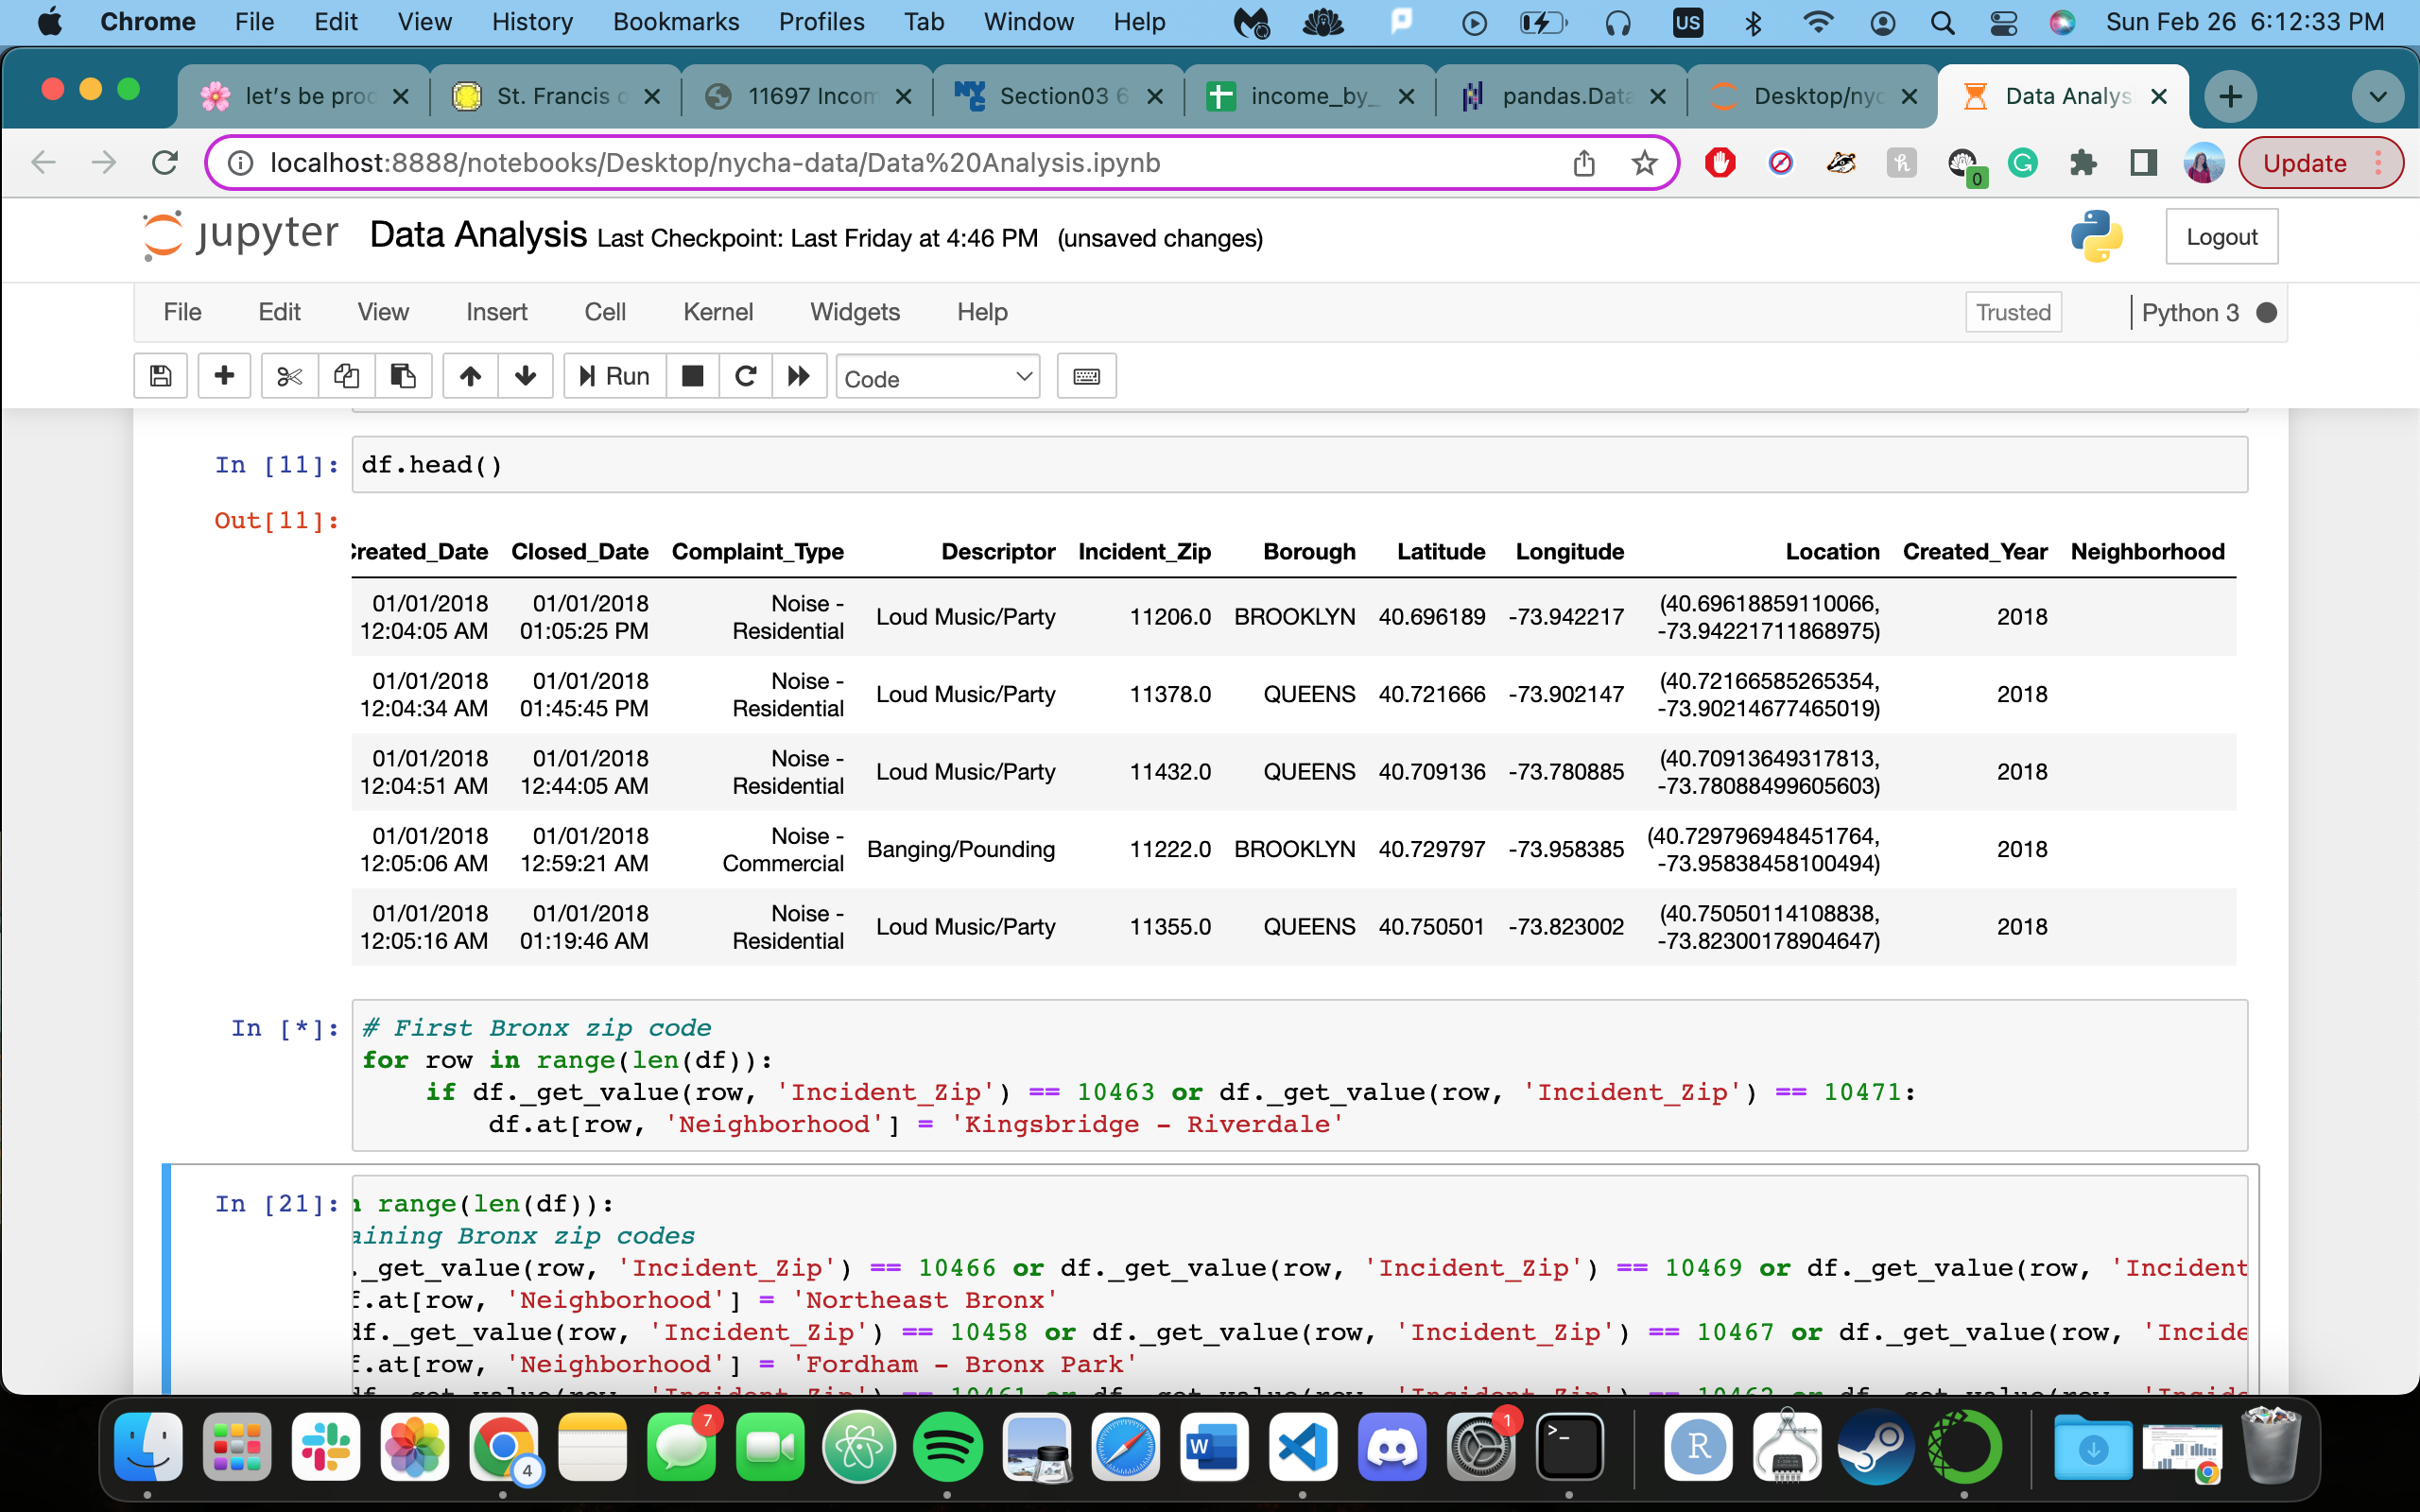Image resolution: width=2420 pixels, height=1512 pixels.
Task: Open Slack from the Dock
Action: pyautogui.click(x=326, y=1447)
